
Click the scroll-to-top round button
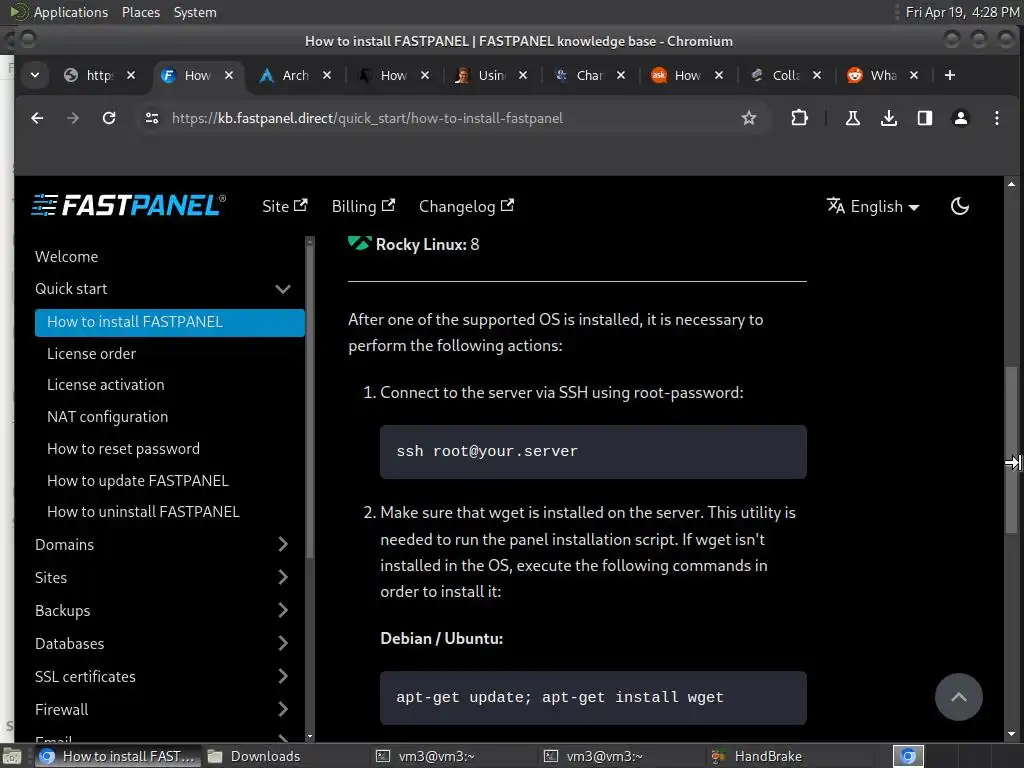[x=958, y=697]
